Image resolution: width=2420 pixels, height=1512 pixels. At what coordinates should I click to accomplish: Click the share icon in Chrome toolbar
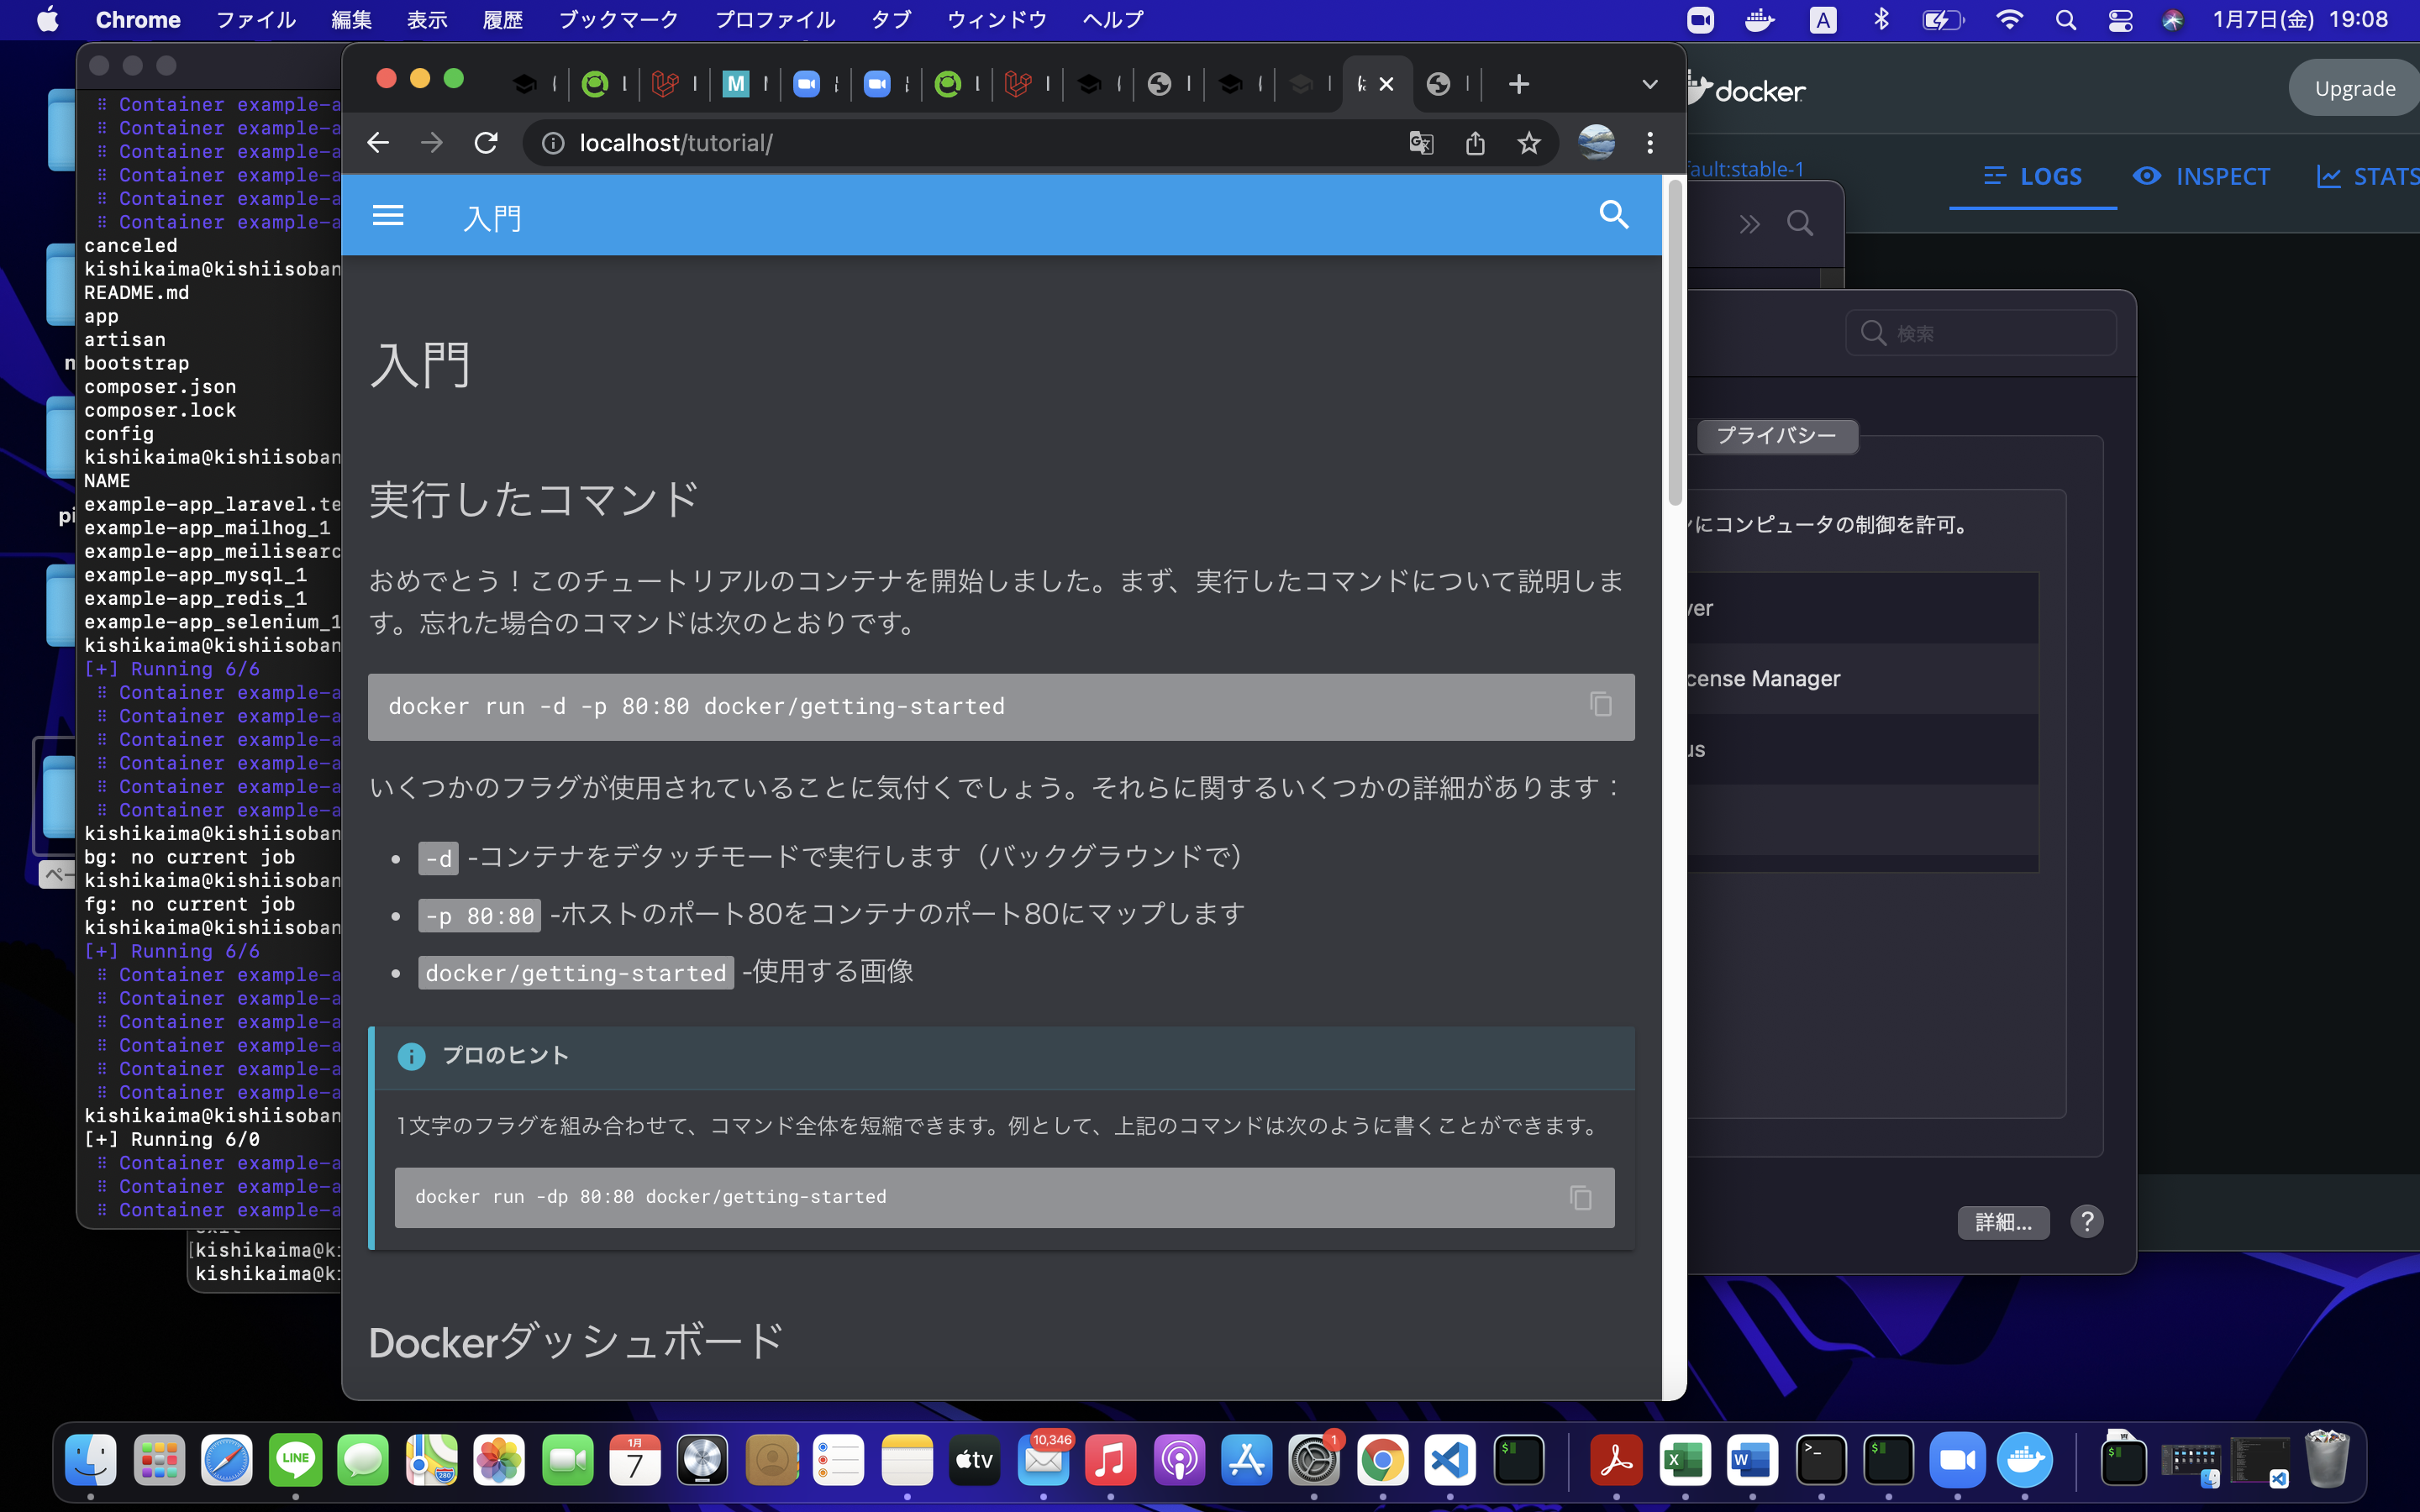pos(1476,143)
